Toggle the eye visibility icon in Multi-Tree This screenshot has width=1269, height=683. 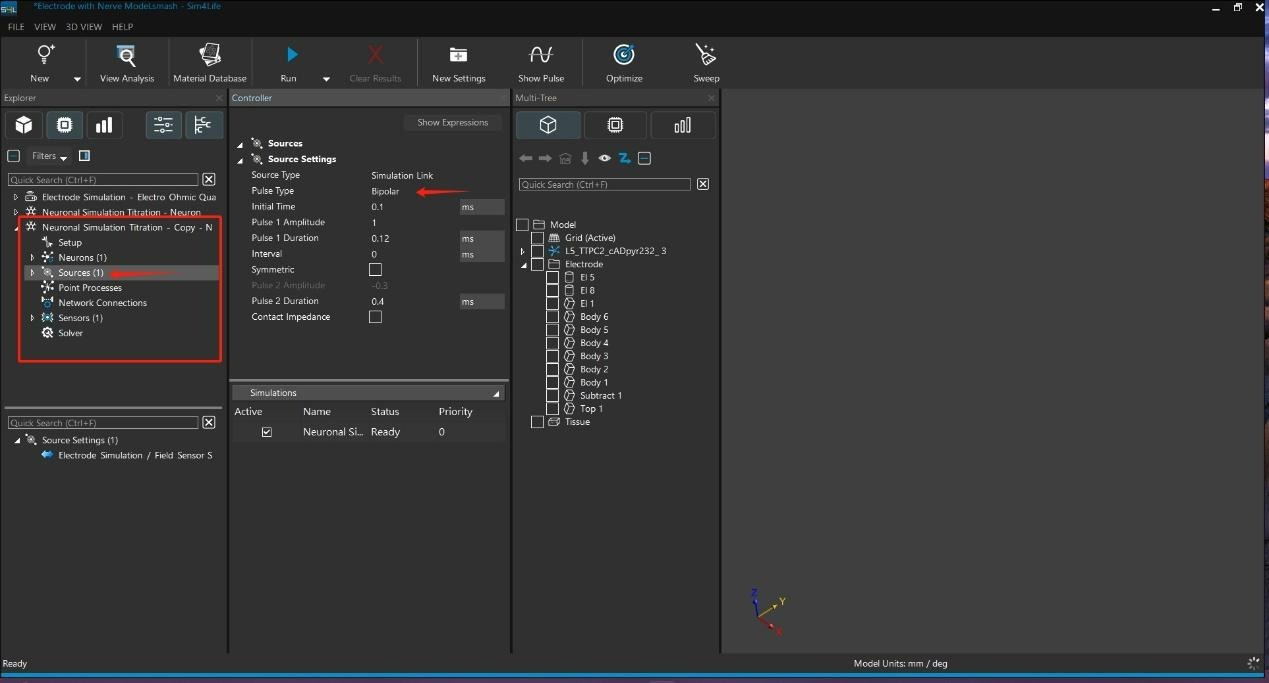pos(605,158)
